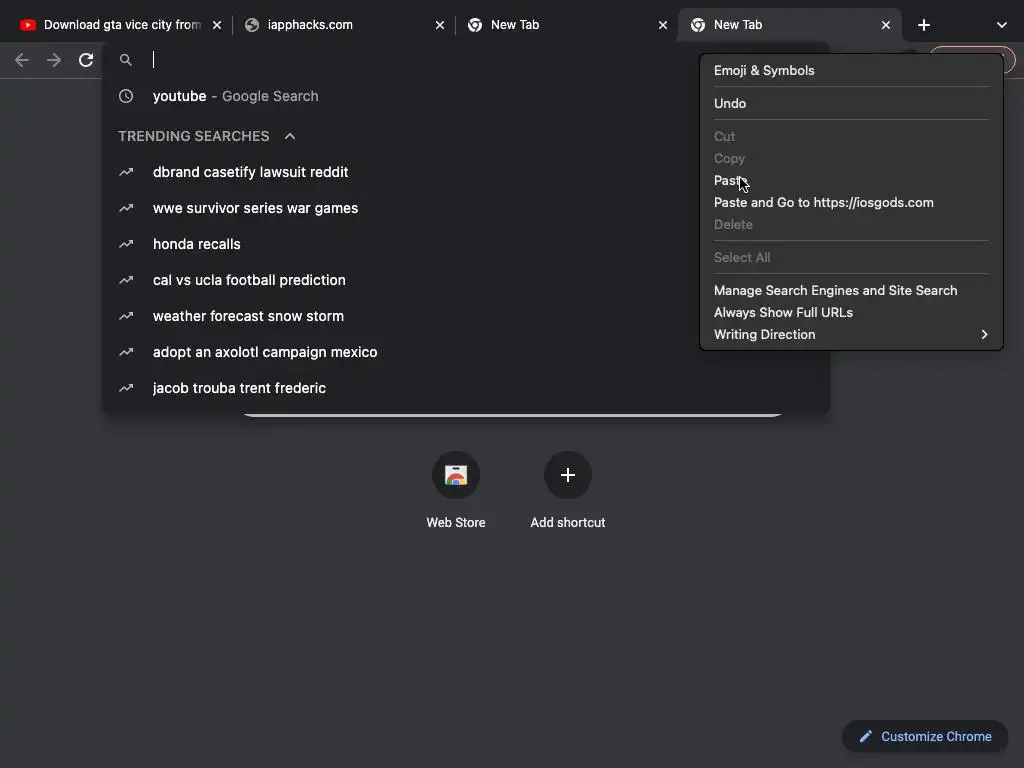
Task: Click the YouTube favicon on first tab
Action: point(28,25)
